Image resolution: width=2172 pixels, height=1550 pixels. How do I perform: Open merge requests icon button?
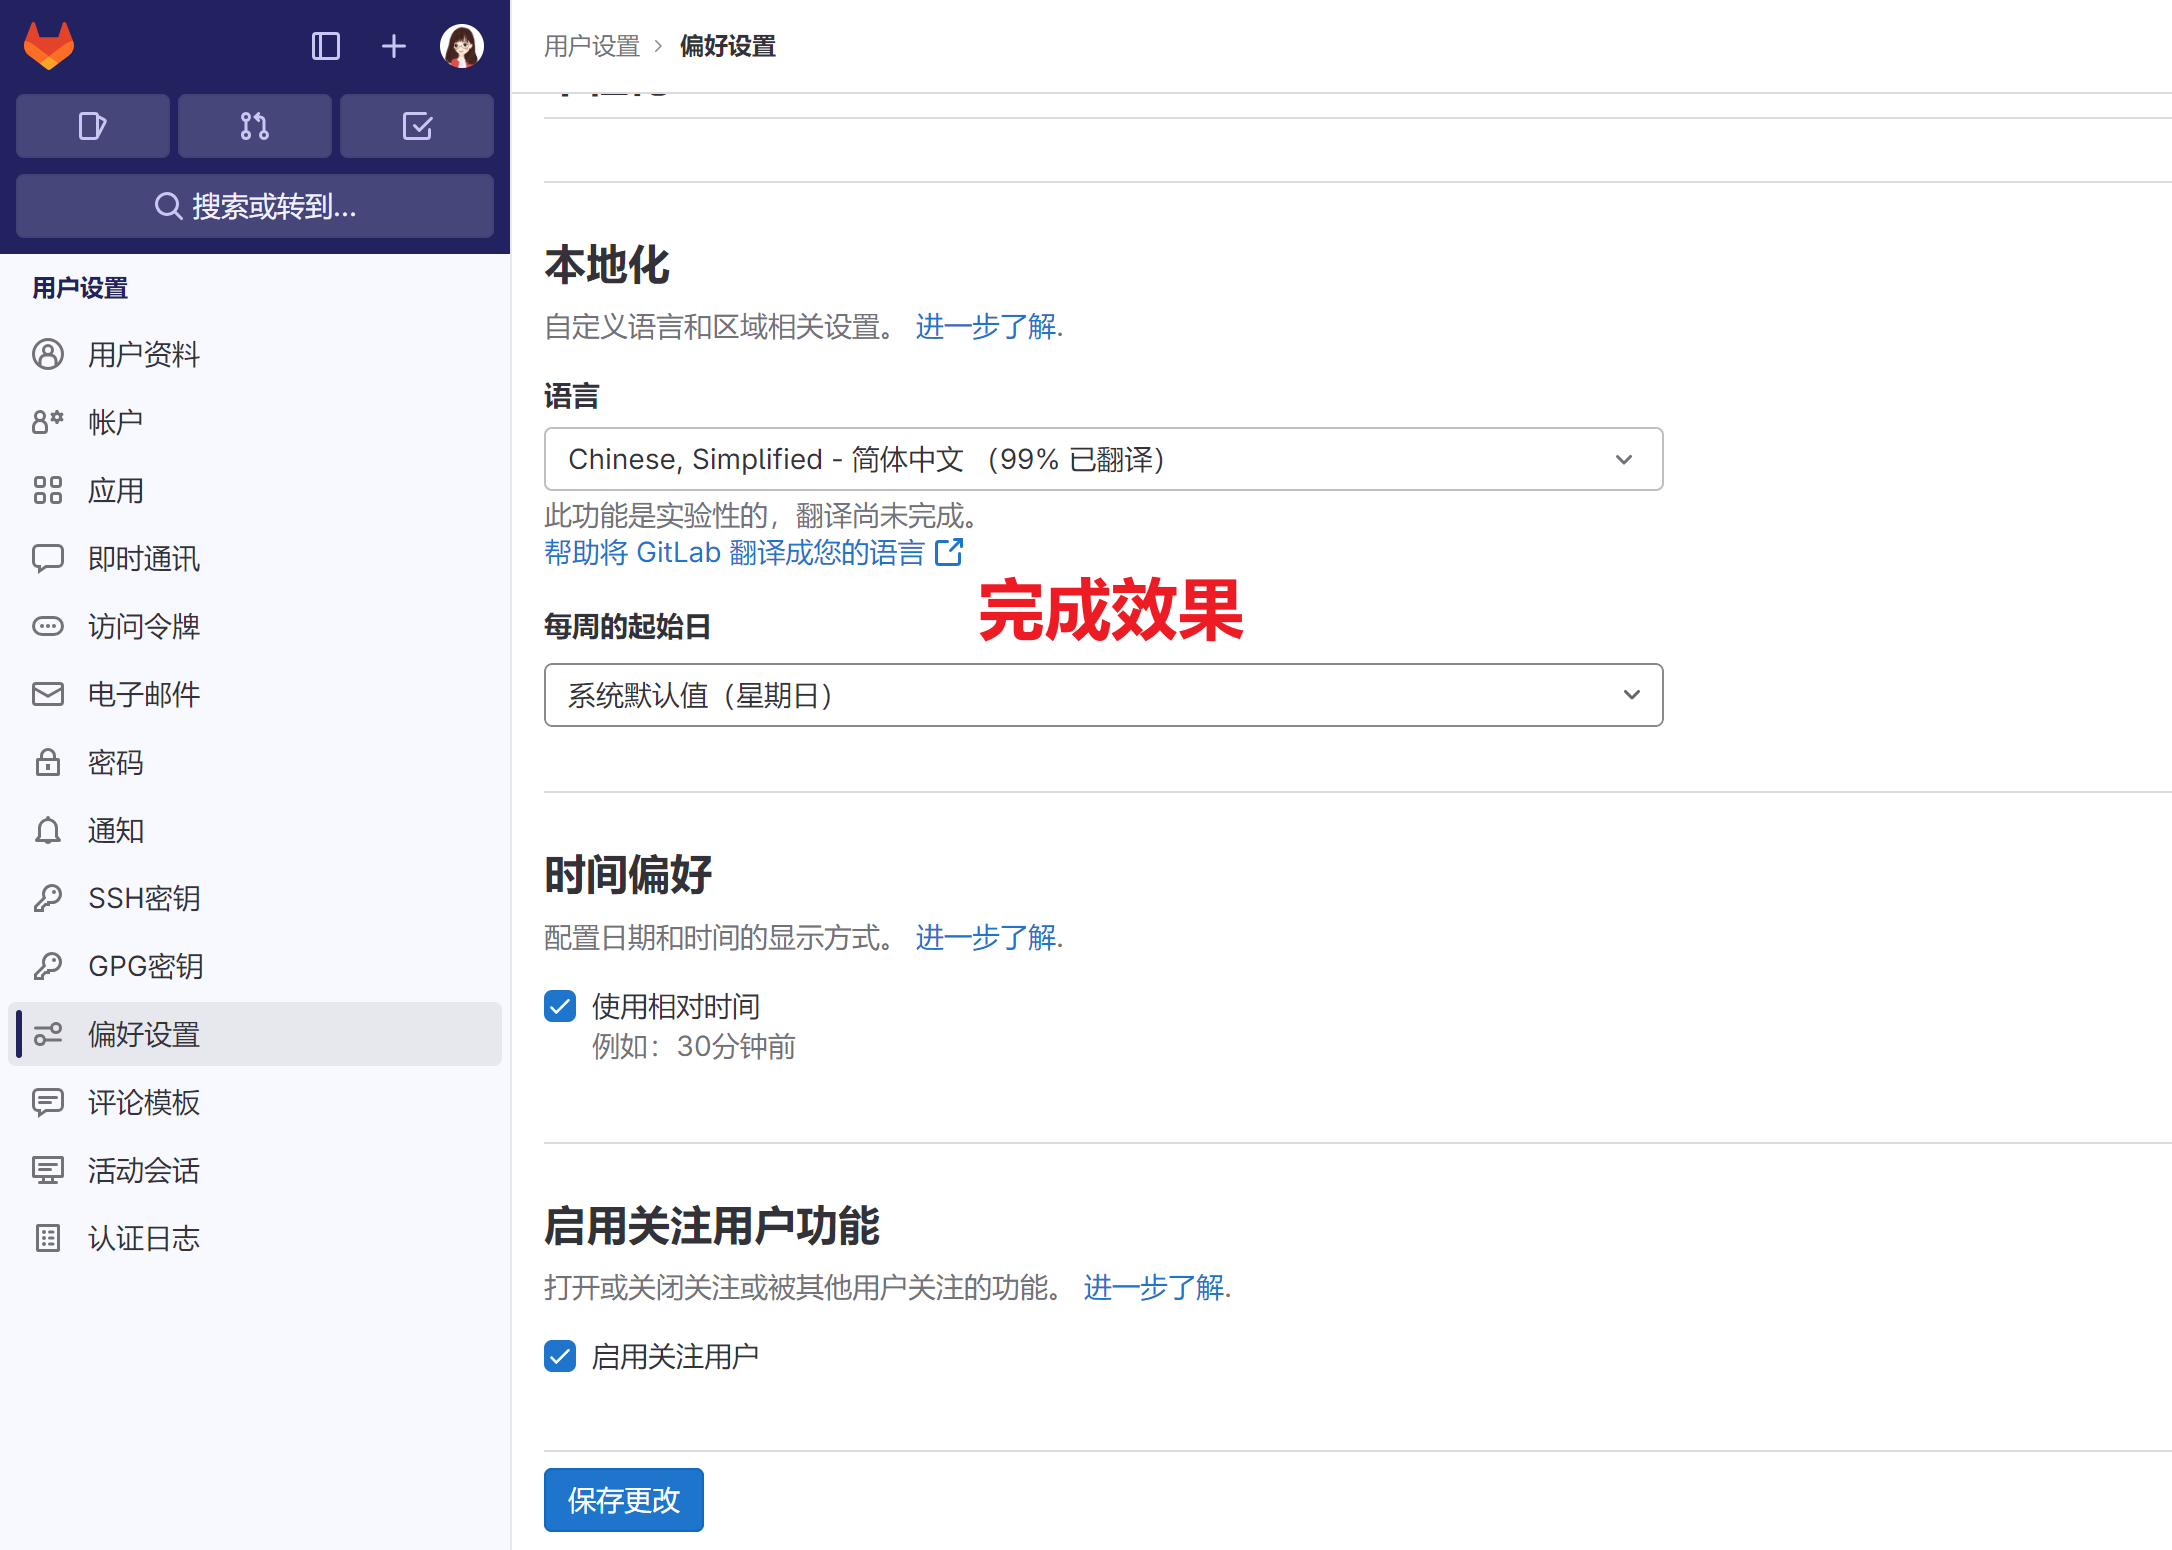point(255,126)
